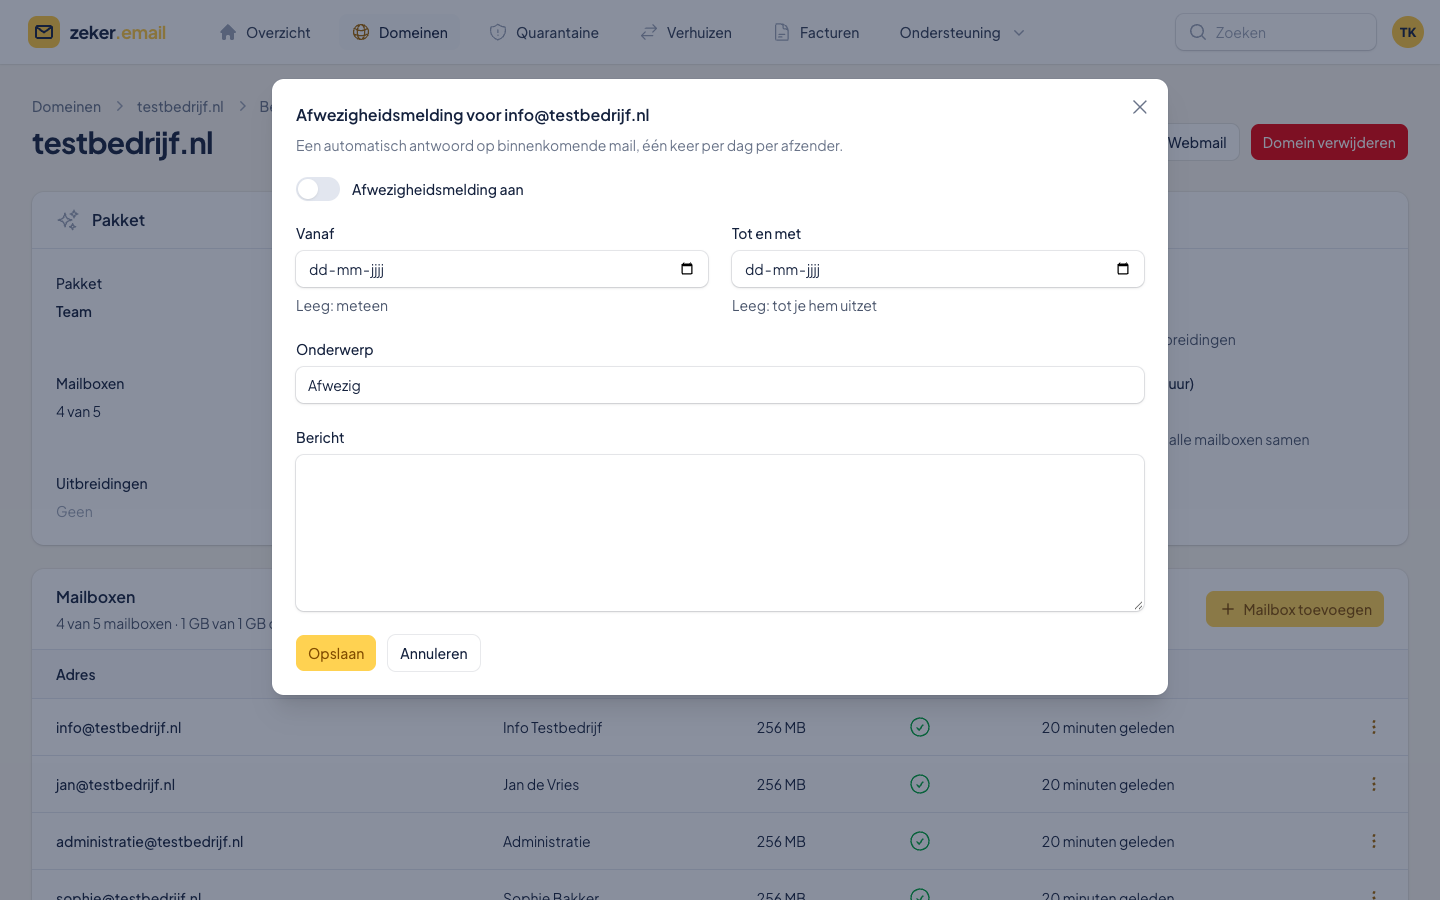
Task: Click the info@testbedrijf.nl address cell
Action: [119, 727]
